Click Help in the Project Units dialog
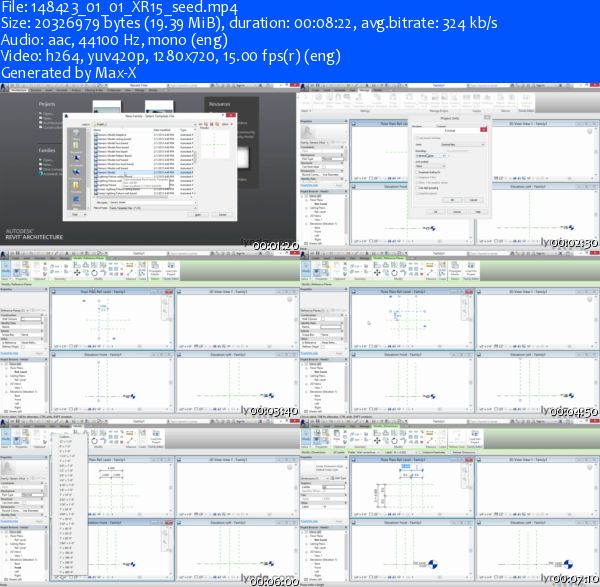Viewport: 600px width, 587px height. pos(478,212)
